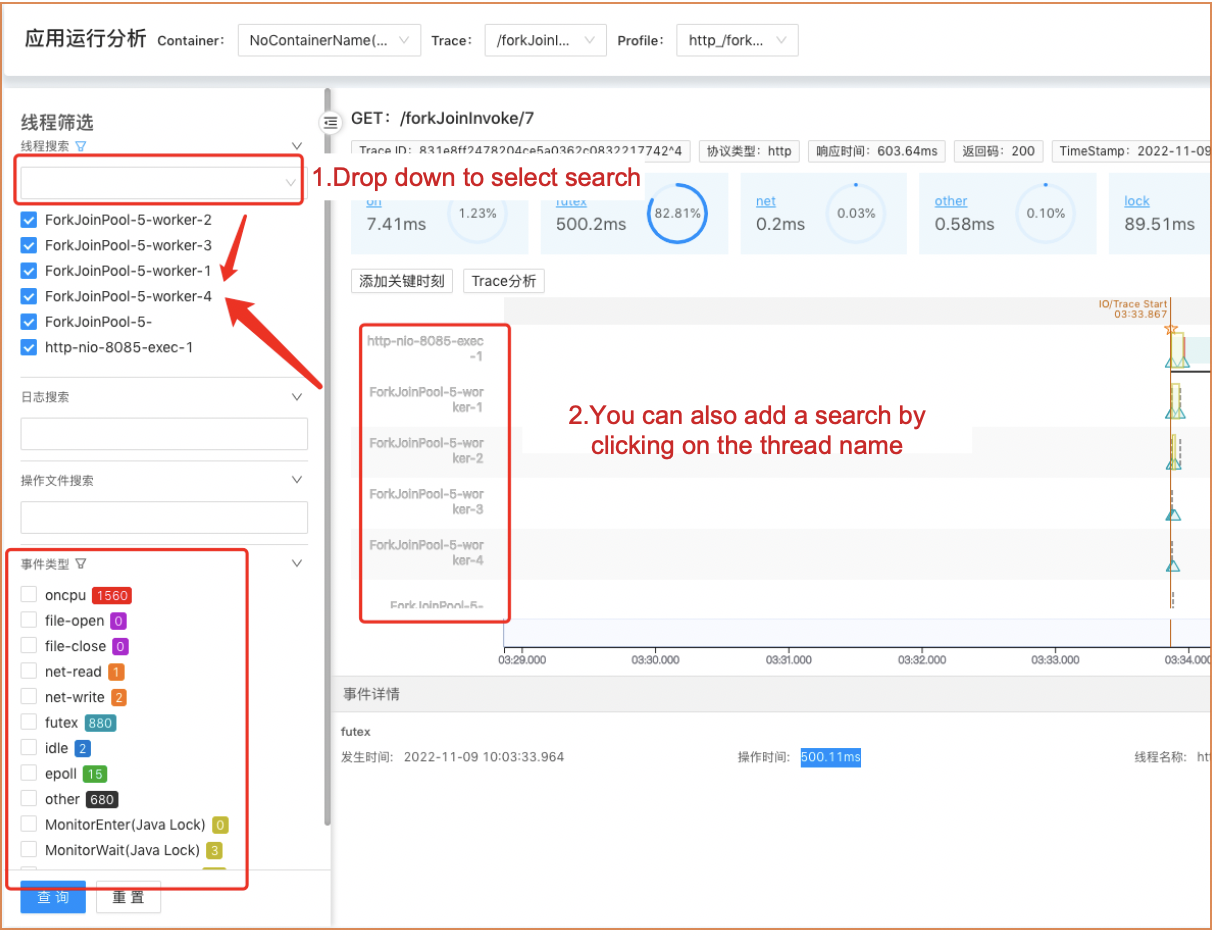Check the futex event type checkbox
The height and width of the screenshot is (936, 1216).
[29, 722]
